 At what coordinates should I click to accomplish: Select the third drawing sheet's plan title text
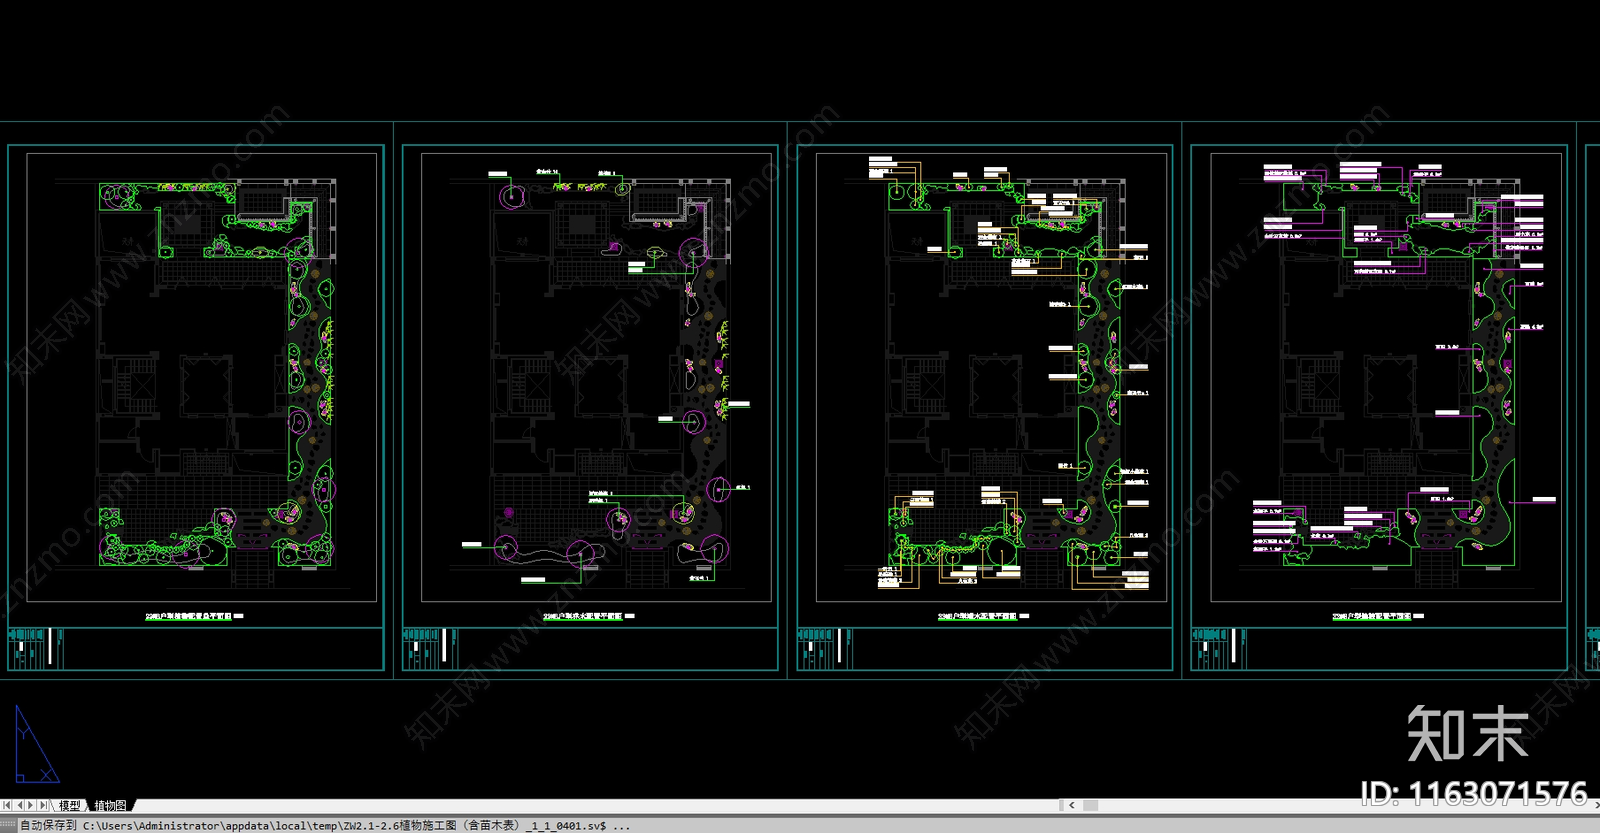coord(977,616)
